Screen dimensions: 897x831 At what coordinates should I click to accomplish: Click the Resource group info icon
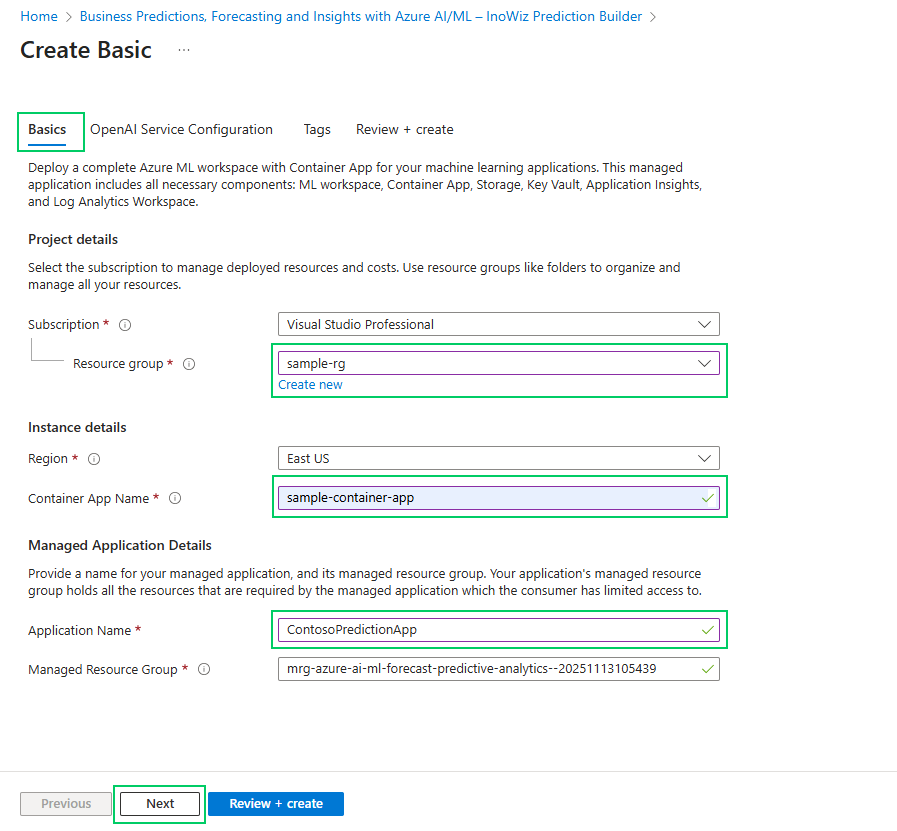(x=189, y=364)
